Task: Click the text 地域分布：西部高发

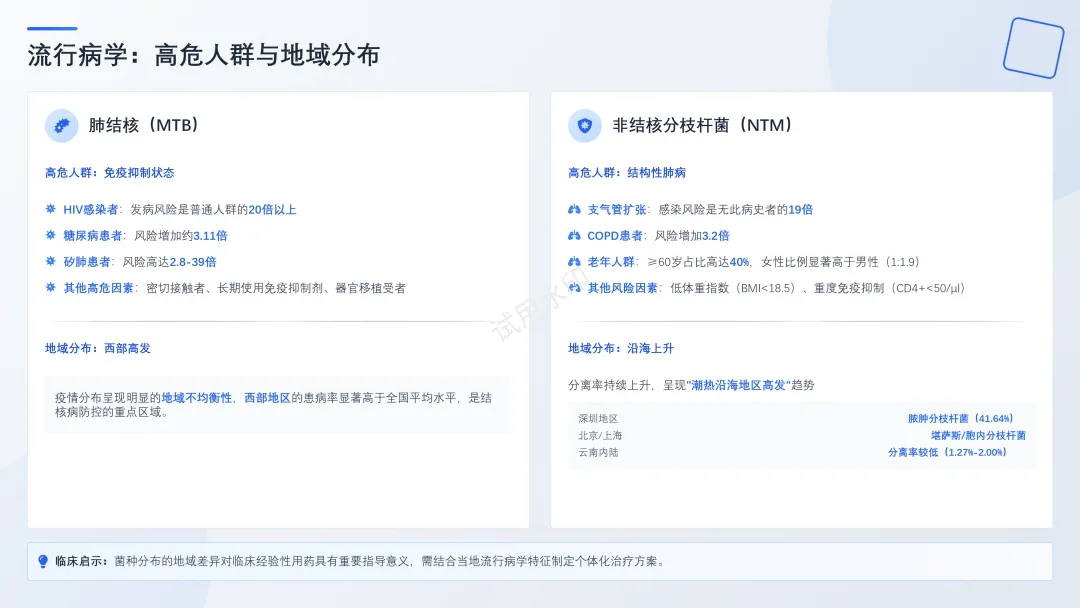Action: click(x=98, y=348)
